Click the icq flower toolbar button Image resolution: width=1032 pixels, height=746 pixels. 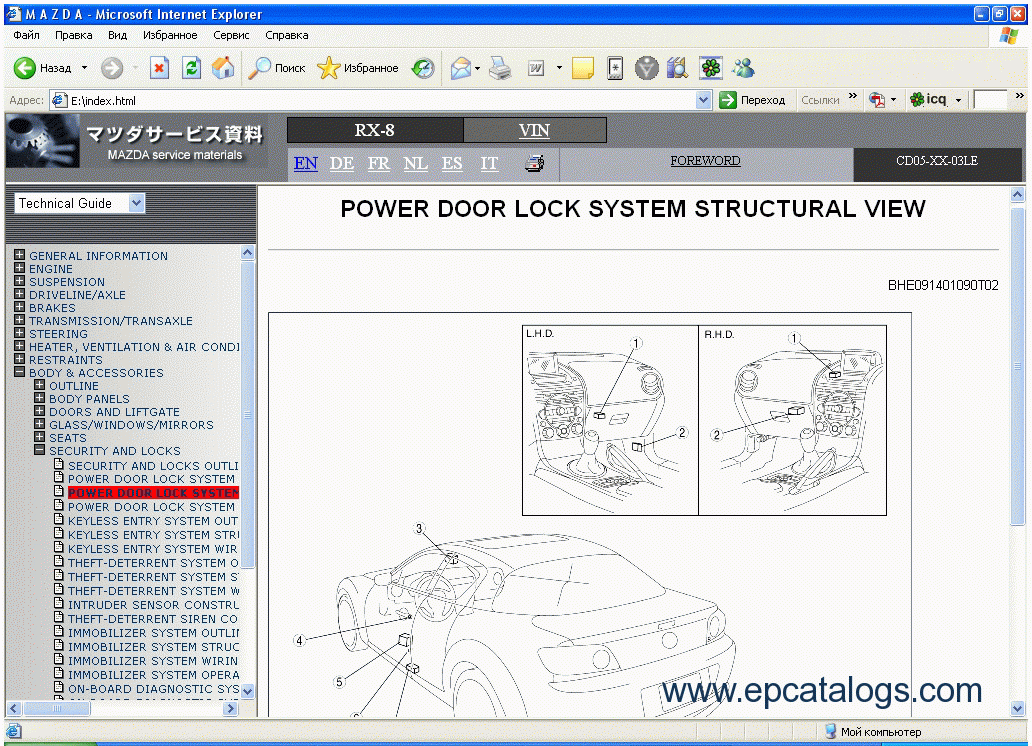point(928,99)
